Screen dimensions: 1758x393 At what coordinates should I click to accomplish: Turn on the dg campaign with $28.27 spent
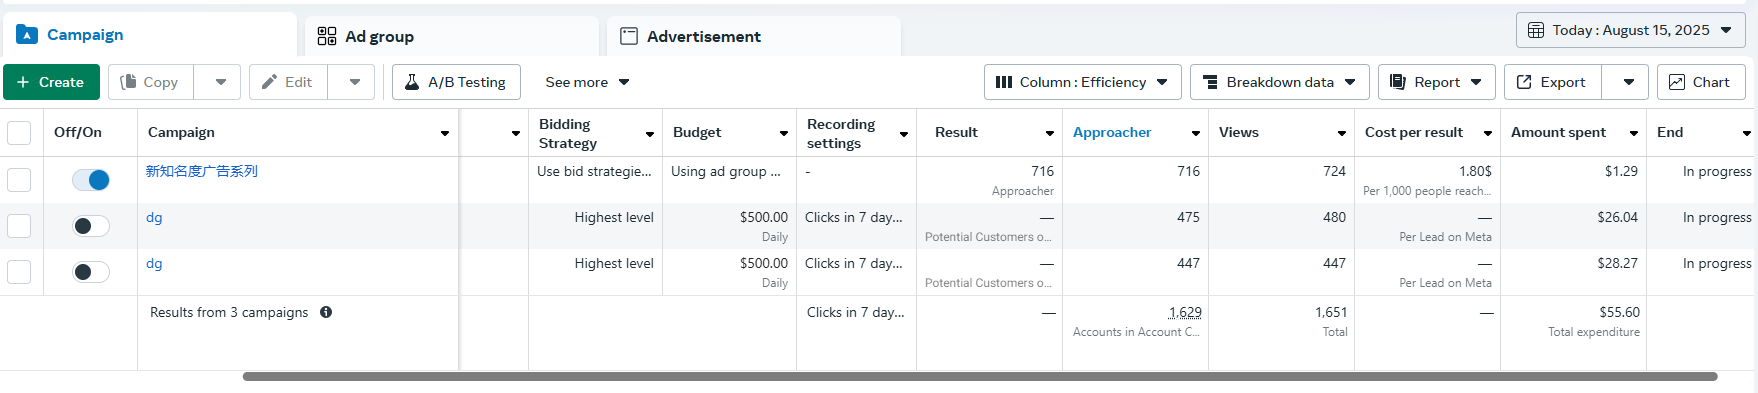91,272
